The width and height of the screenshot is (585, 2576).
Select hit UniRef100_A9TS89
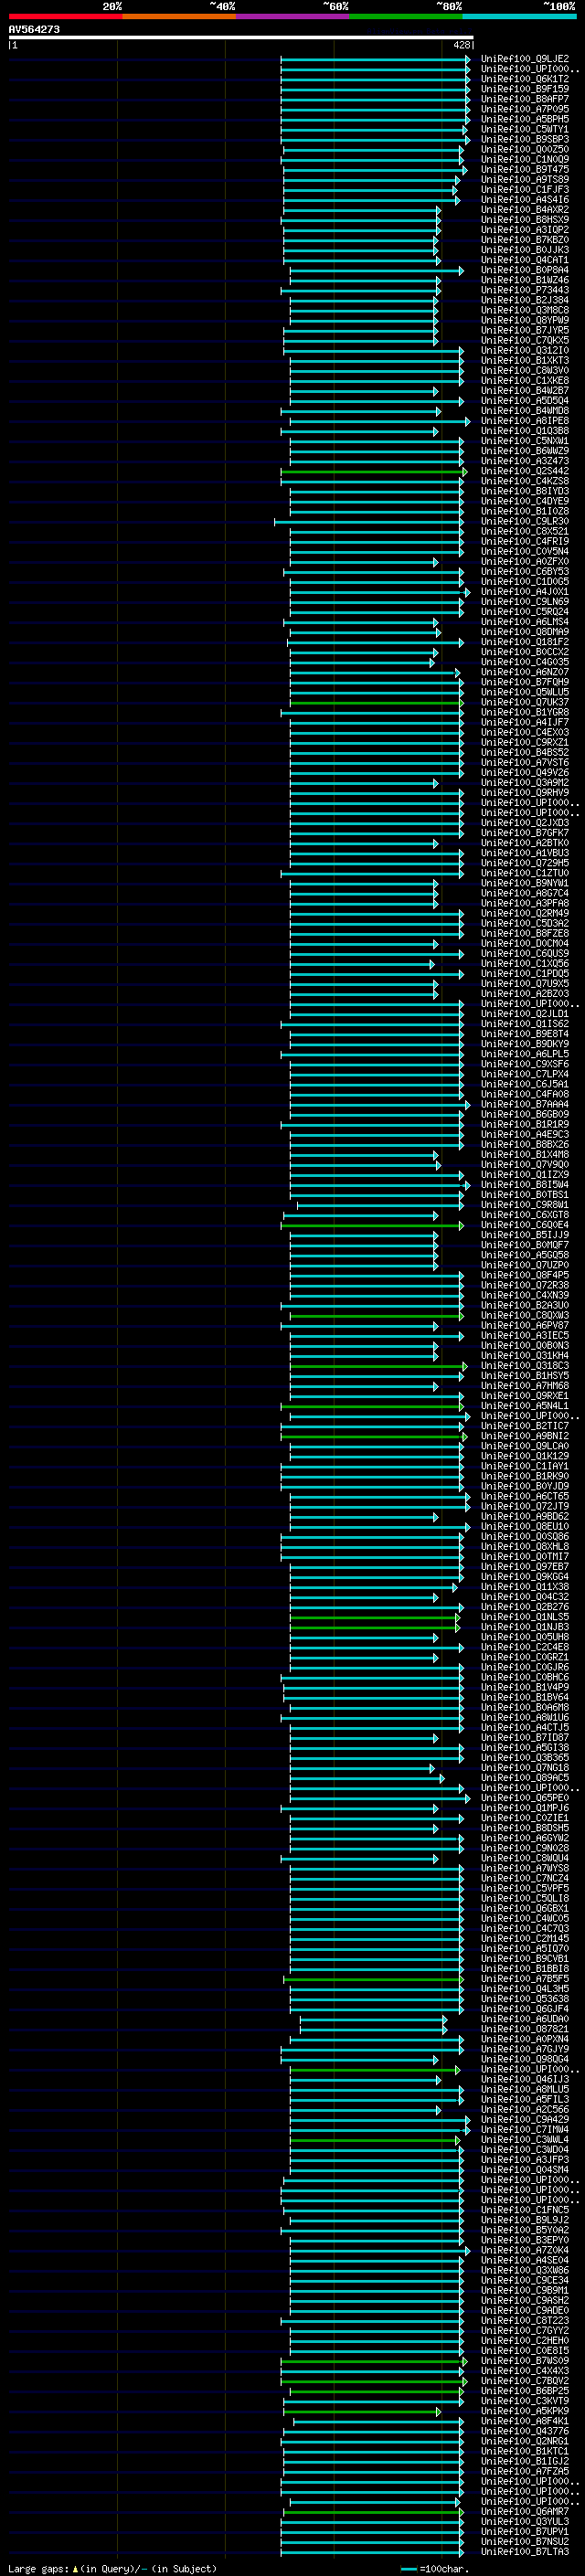point(524,179)
